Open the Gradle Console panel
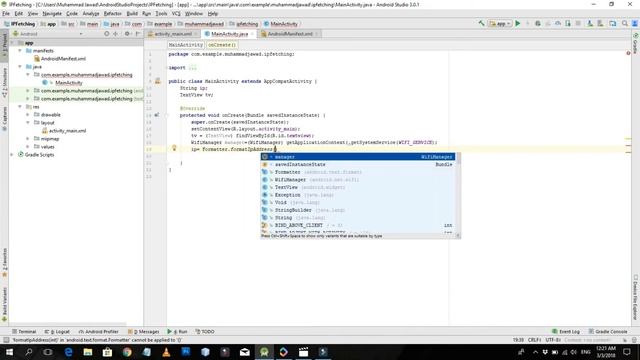This screenshot has width=640, height=360. [x=608, y=331]
